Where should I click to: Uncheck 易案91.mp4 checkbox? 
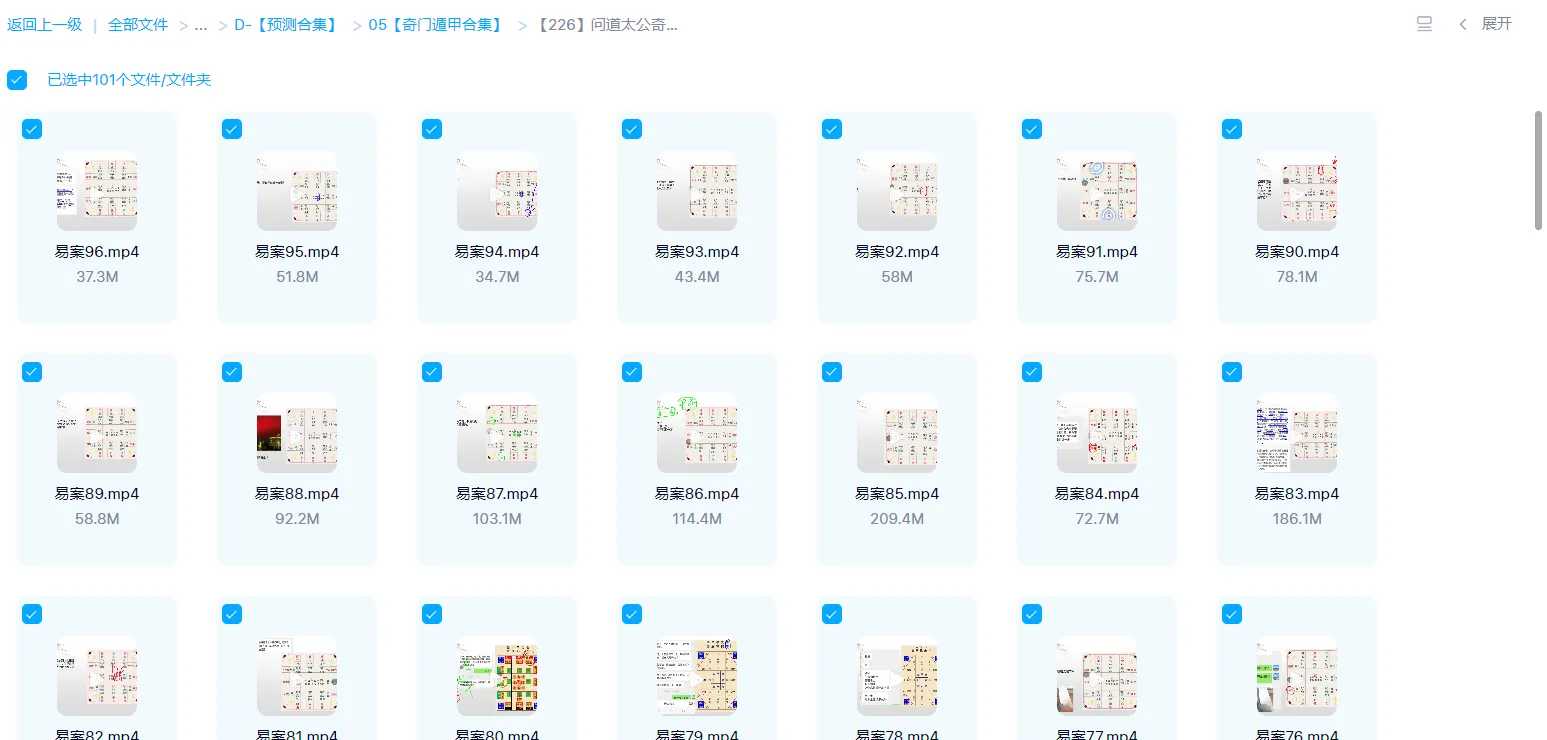click(1032, 129)
